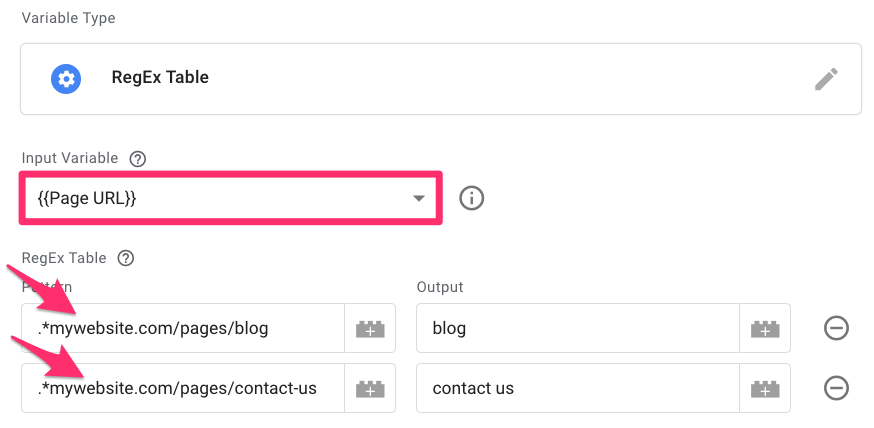
Task: Insert variable in the contact-us pattern field
Action: (x=370, y=388)
